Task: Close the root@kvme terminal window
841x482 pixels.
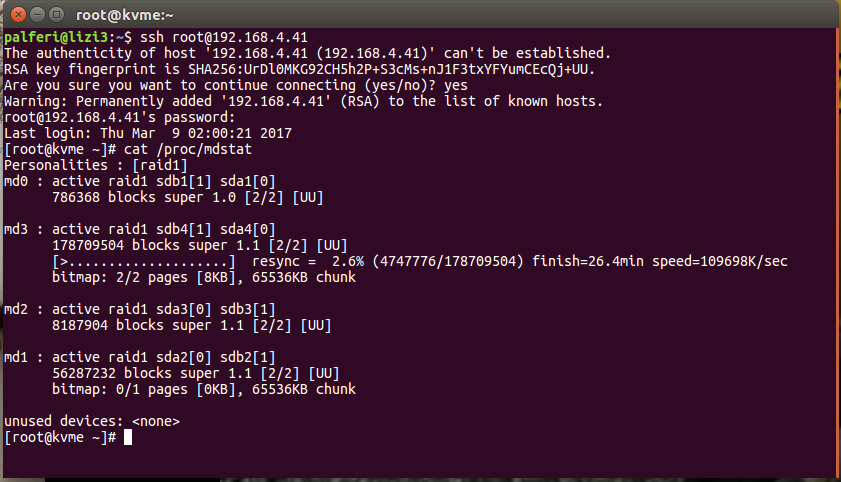Action: coord(13,15)
